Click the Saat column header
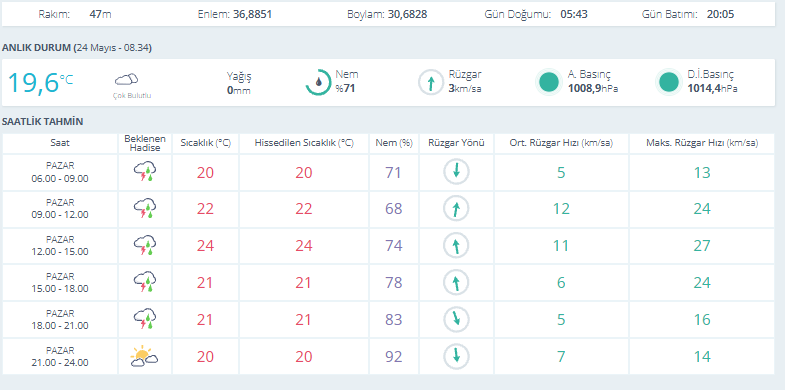The width and height of the screenshot is (785, 390). click(60, 143)
